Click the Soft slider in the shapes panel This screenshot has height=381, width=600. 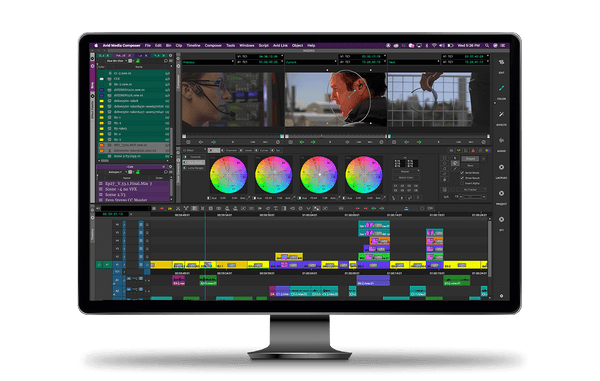click(473, 197)
